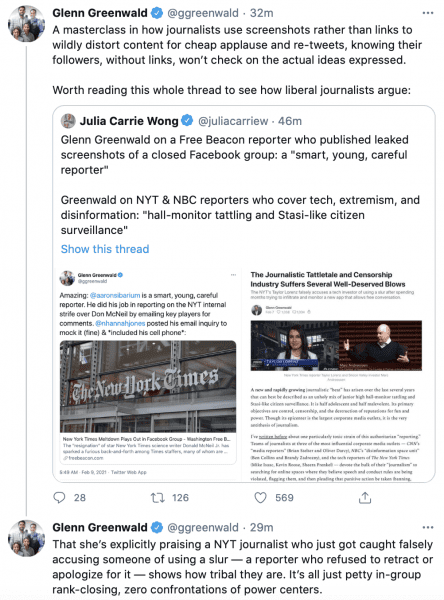The image size is (444, 600).
Task: Click Julia Carrie Wong's verified badge
Action: [x=187, y=121]
